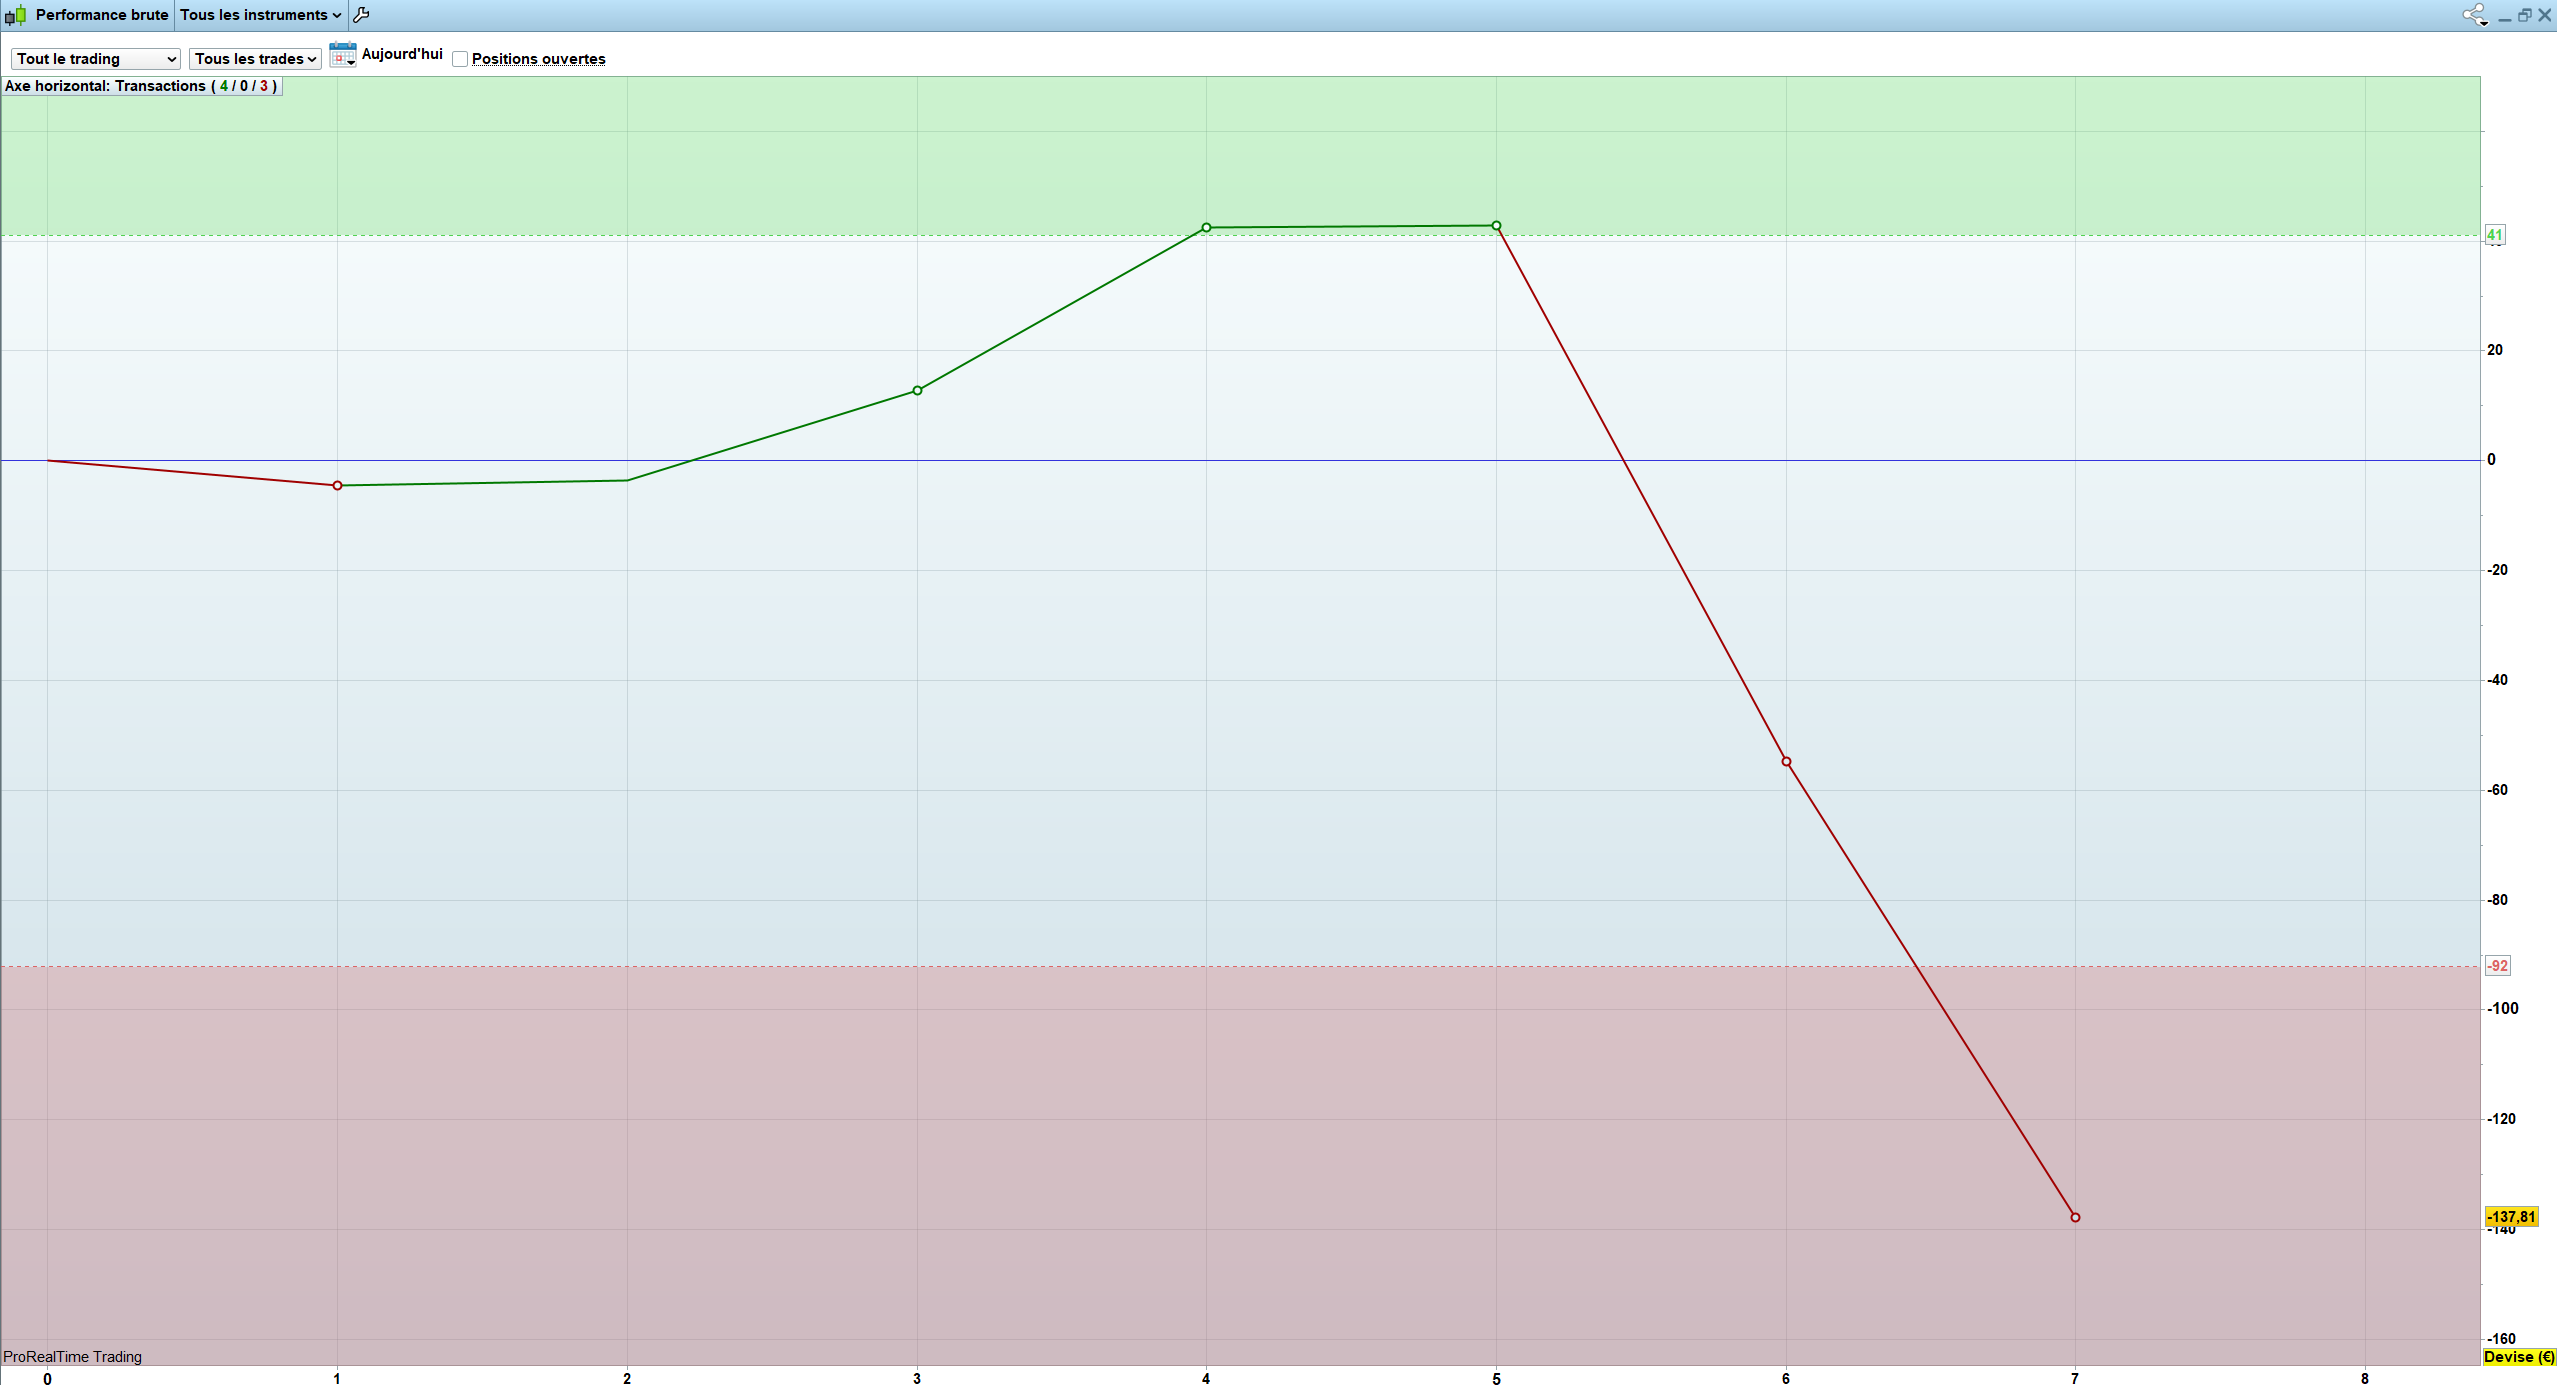Open the calendar date picker icon
Screen dimensions: 2557x1385
pos(342,56)
